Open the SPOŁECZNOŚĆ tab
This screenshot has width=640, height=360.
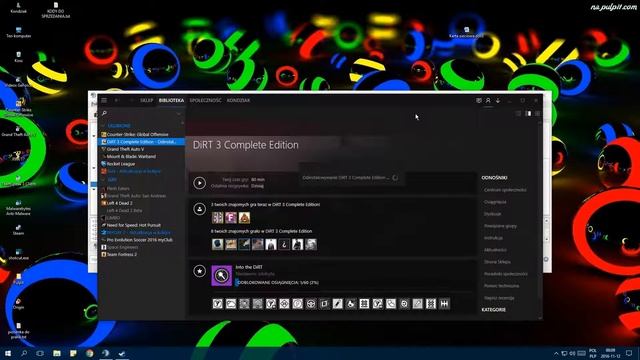205,100
